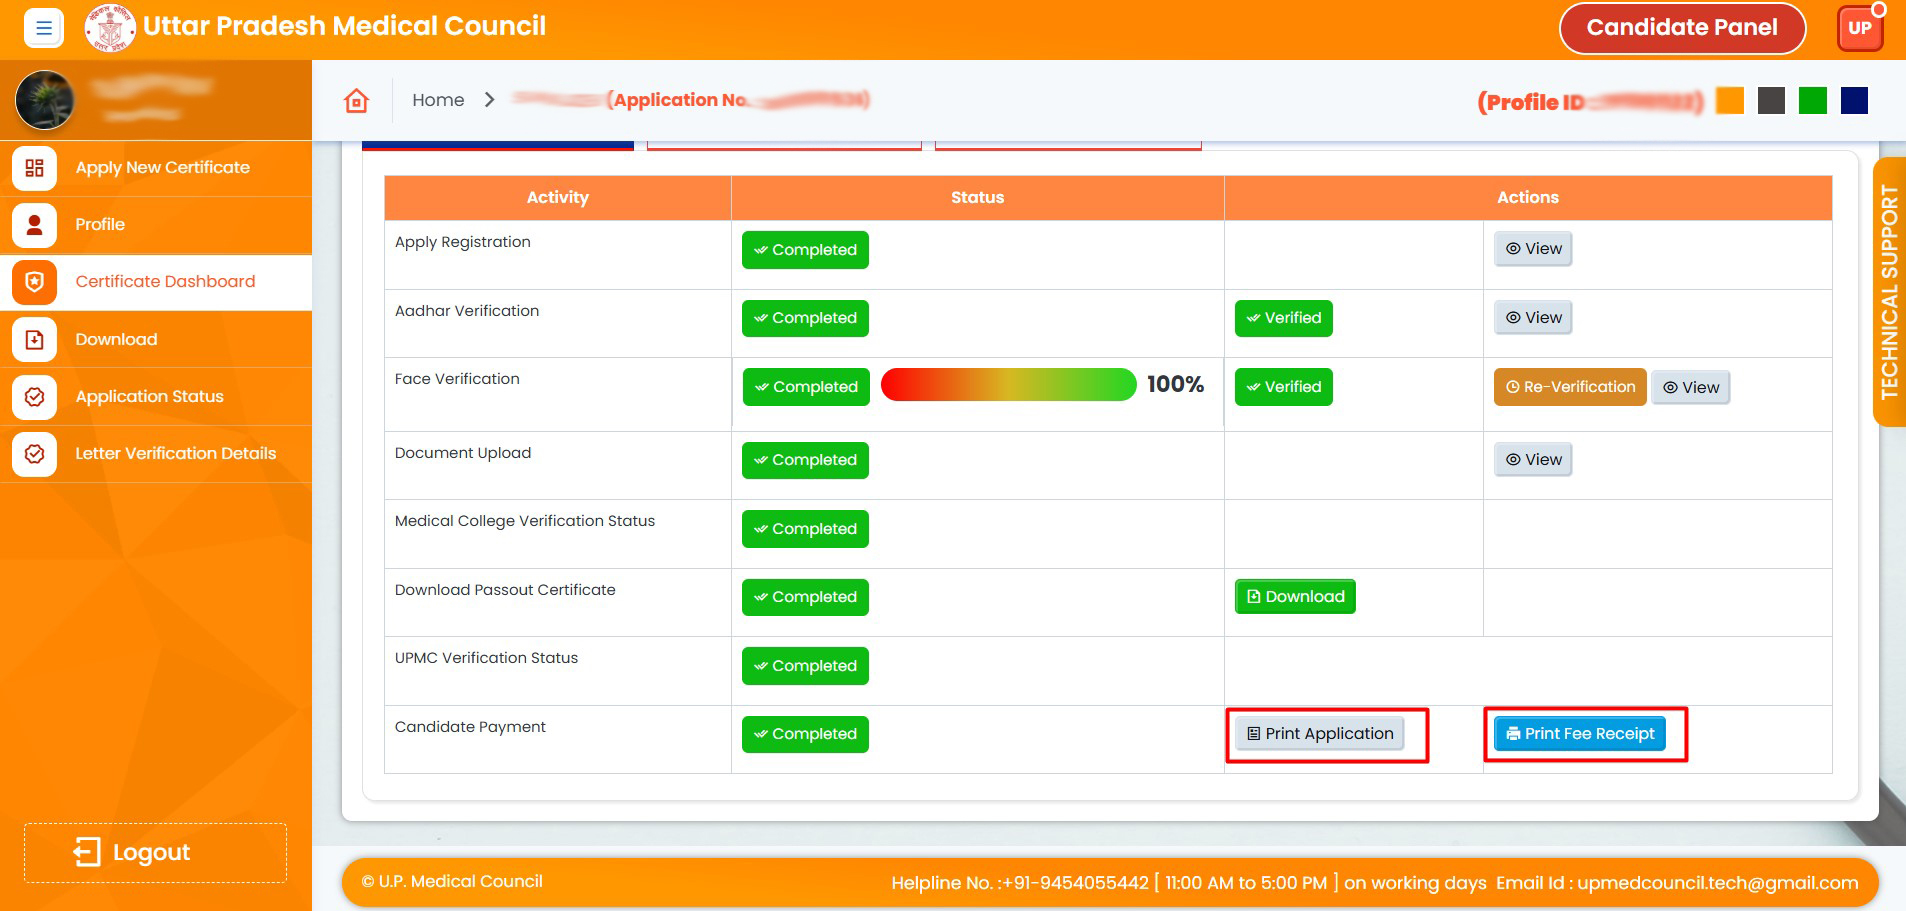The image size is (1906, 911).
Task: Open the Technical Support side tab
Action: click(x=1889, y=292)
